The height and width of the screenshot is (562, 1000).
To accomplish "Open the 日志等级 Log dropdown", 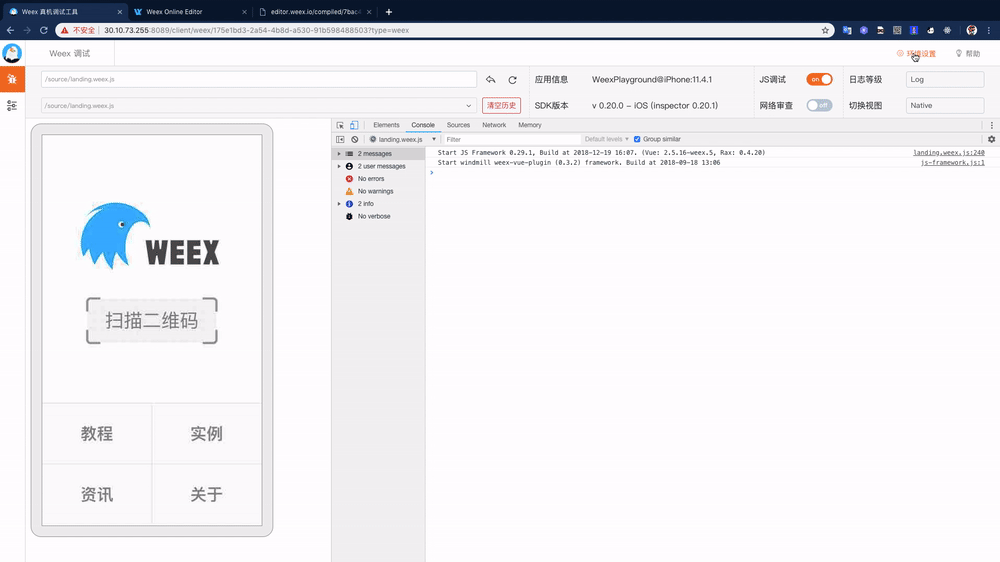I will [945, 79].
